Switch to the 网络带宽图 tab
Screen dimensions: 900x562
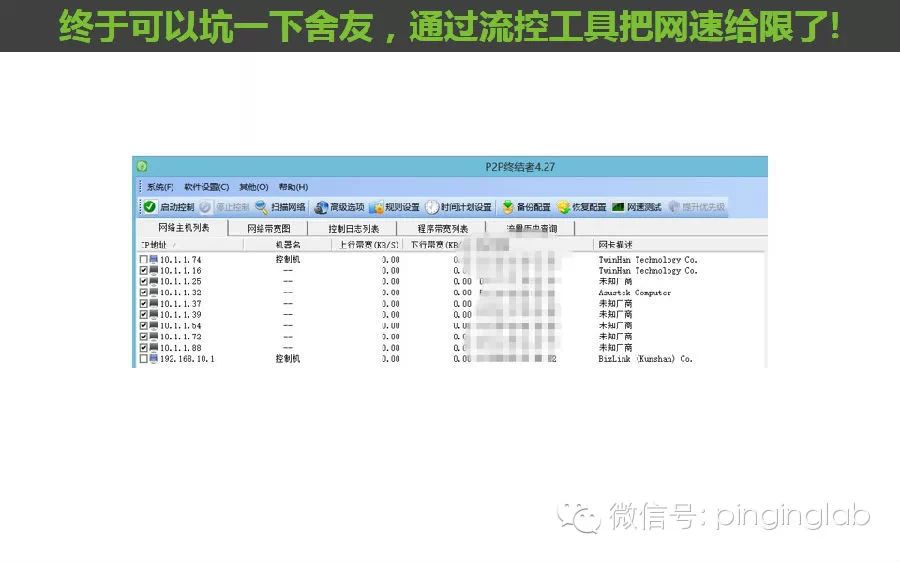(269, 228)
